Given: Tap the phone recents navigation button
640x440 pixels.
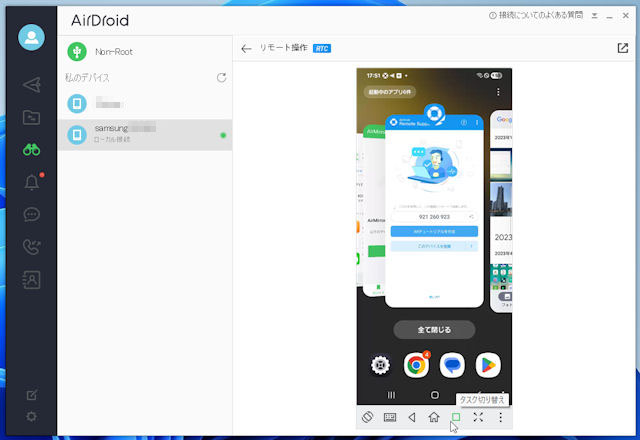Looking at the screenshot, I should pos(391,395).
